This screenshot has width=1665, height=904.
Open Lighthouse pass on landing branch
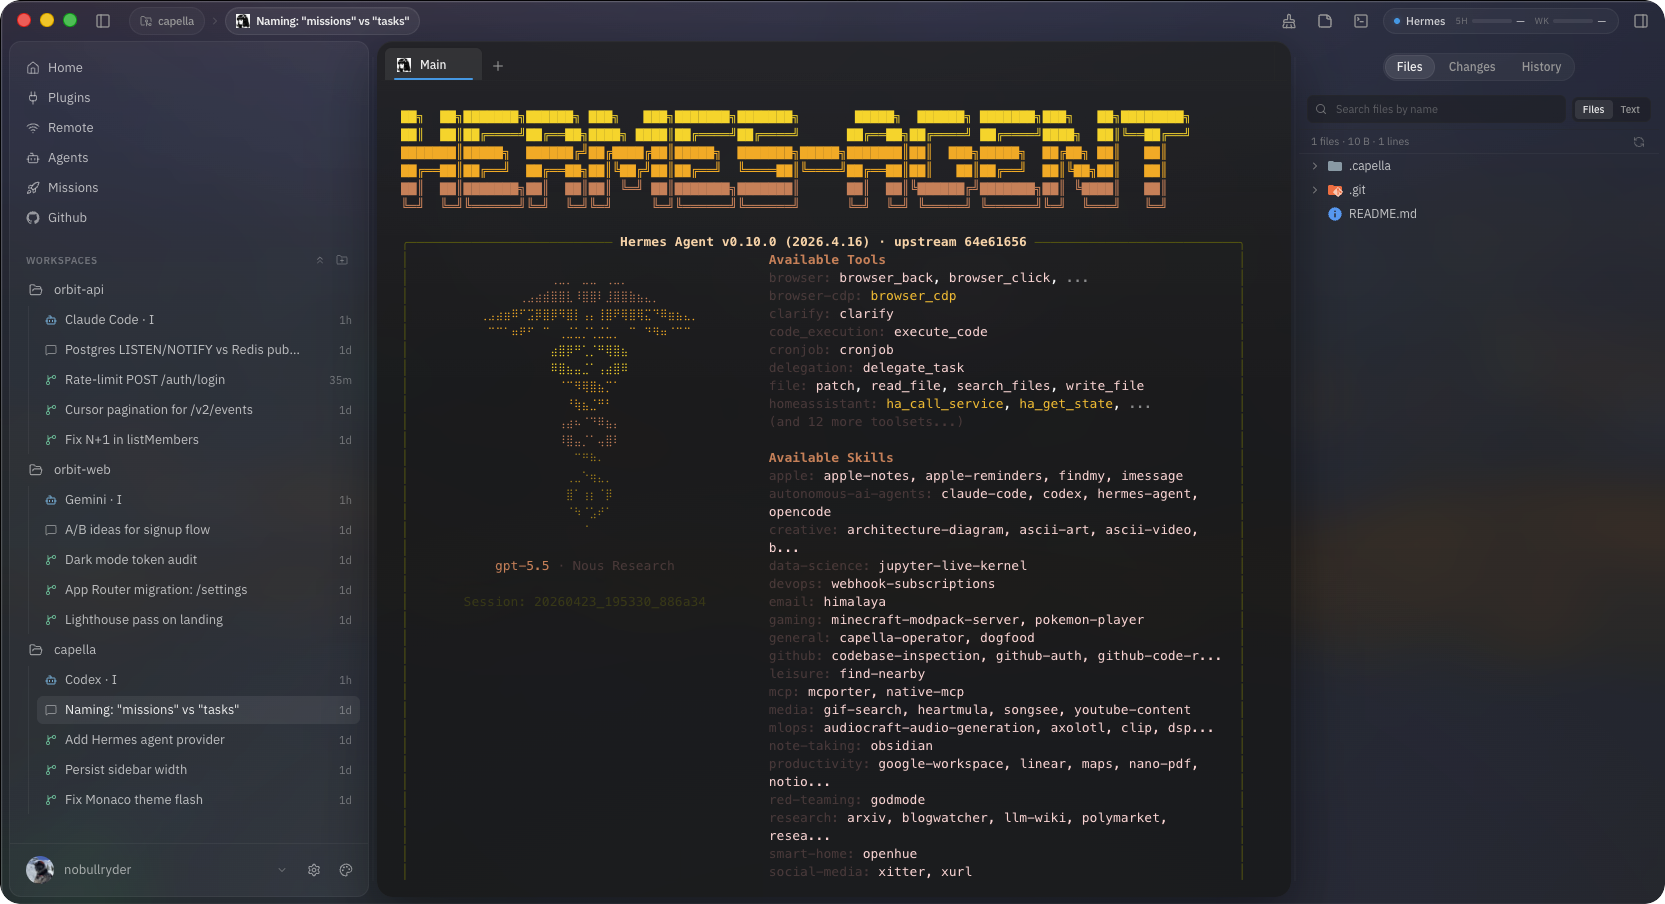coord(198,620)
